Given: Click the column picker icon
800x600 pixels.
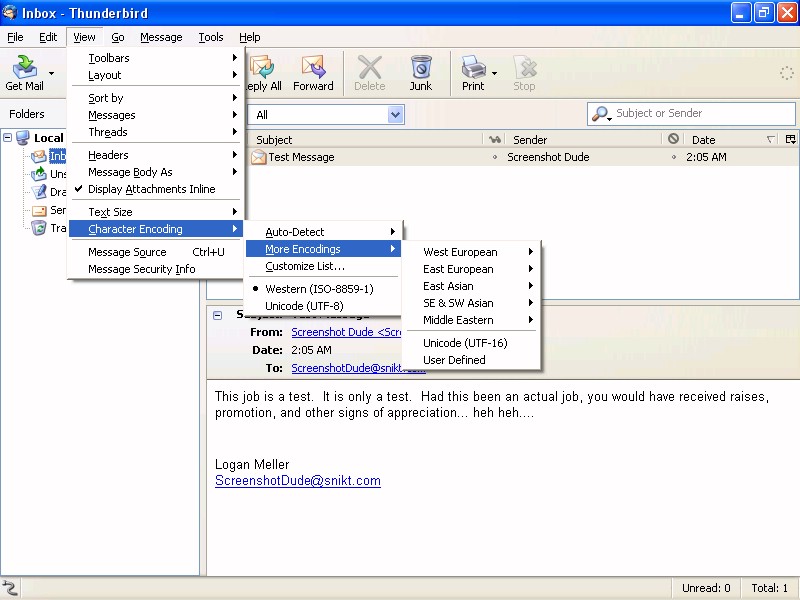Looking at the screenshot, I should click(x=790, y=139).
